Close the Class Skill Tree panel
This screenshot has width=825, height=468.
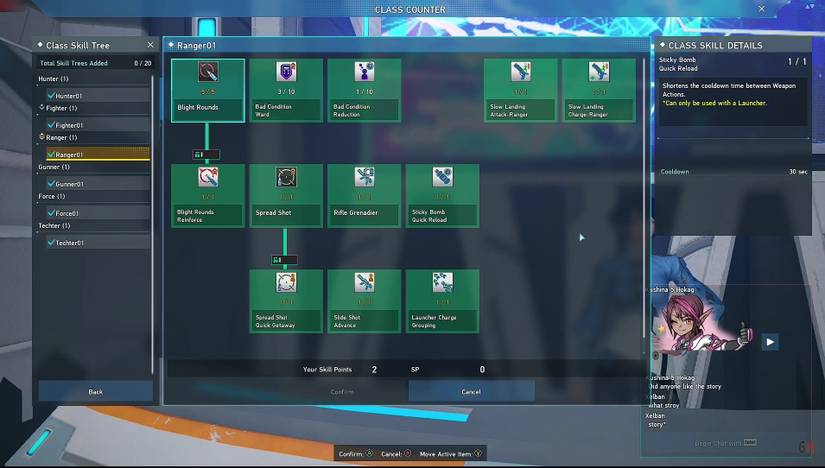click(150, 45)
